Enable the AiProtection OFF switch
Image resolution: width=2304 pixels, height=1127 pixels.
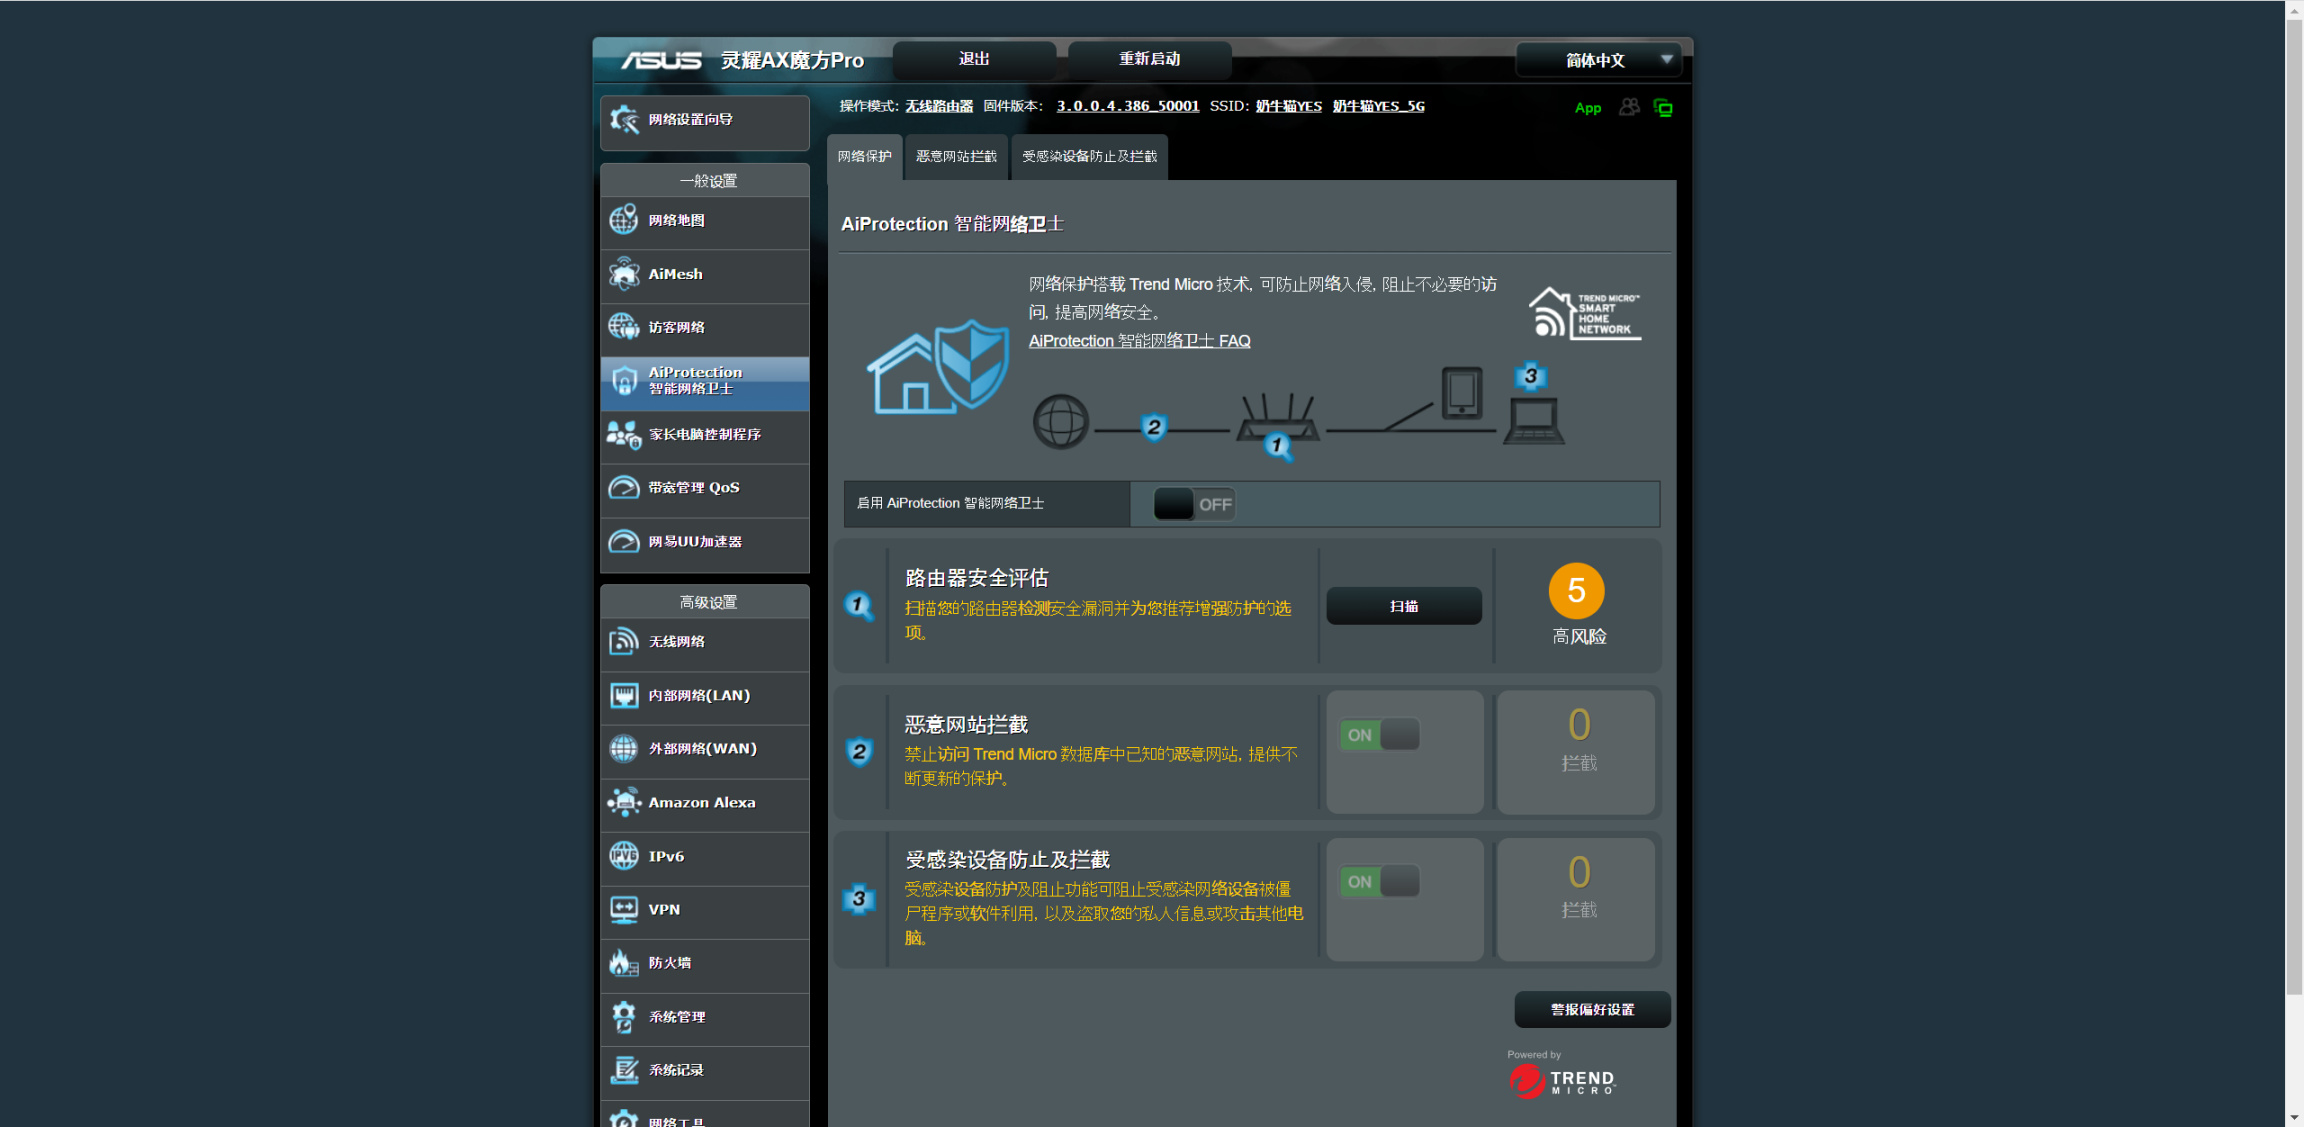[x=1194, y=504]
